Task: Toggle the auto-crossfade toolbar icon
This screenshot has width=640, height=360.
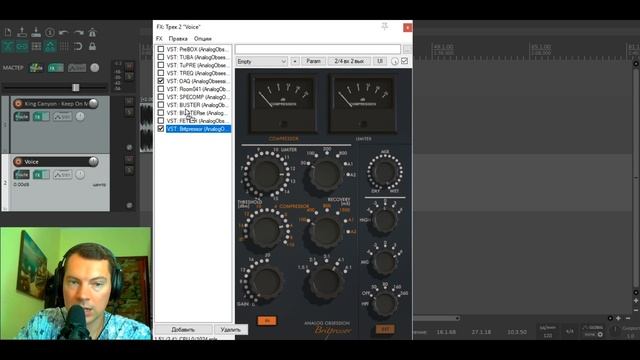Action: click(8, 46)
